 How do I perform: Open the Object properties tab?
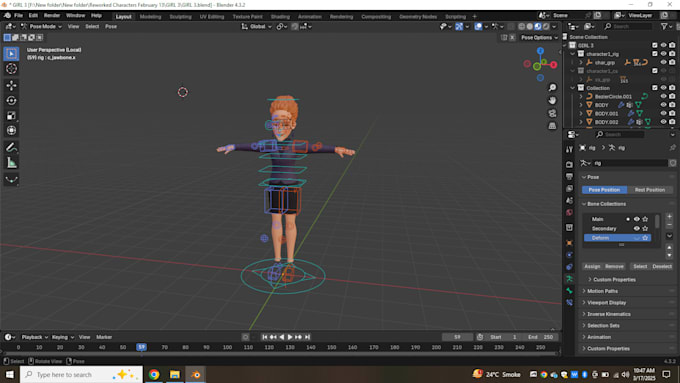tap(569, 243)
